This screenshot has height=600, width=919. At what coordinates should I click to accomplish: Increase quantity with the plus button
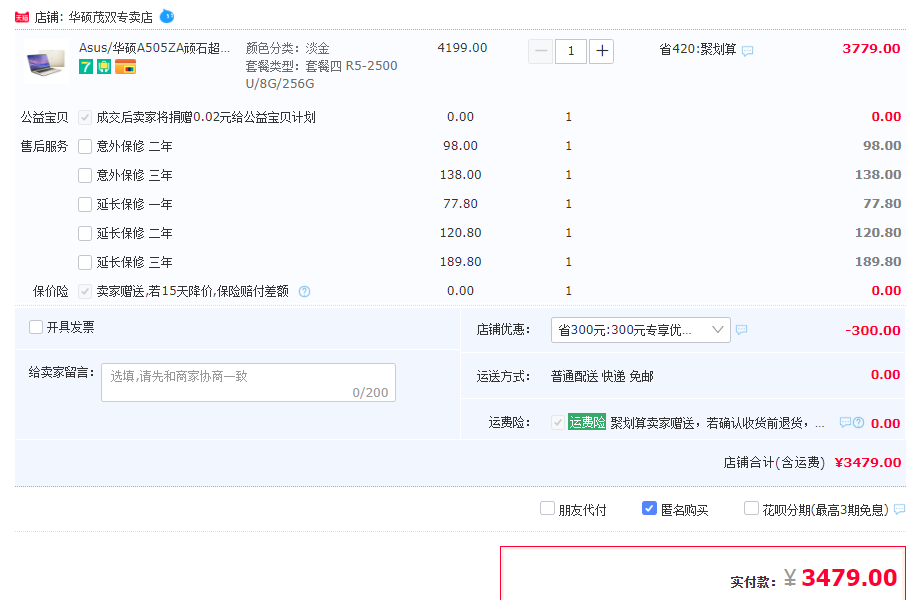pyautogui.click(x=601, y=52)
